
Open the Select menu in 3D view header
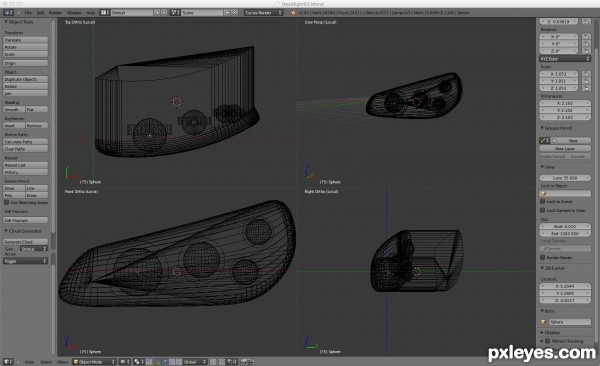46,362
